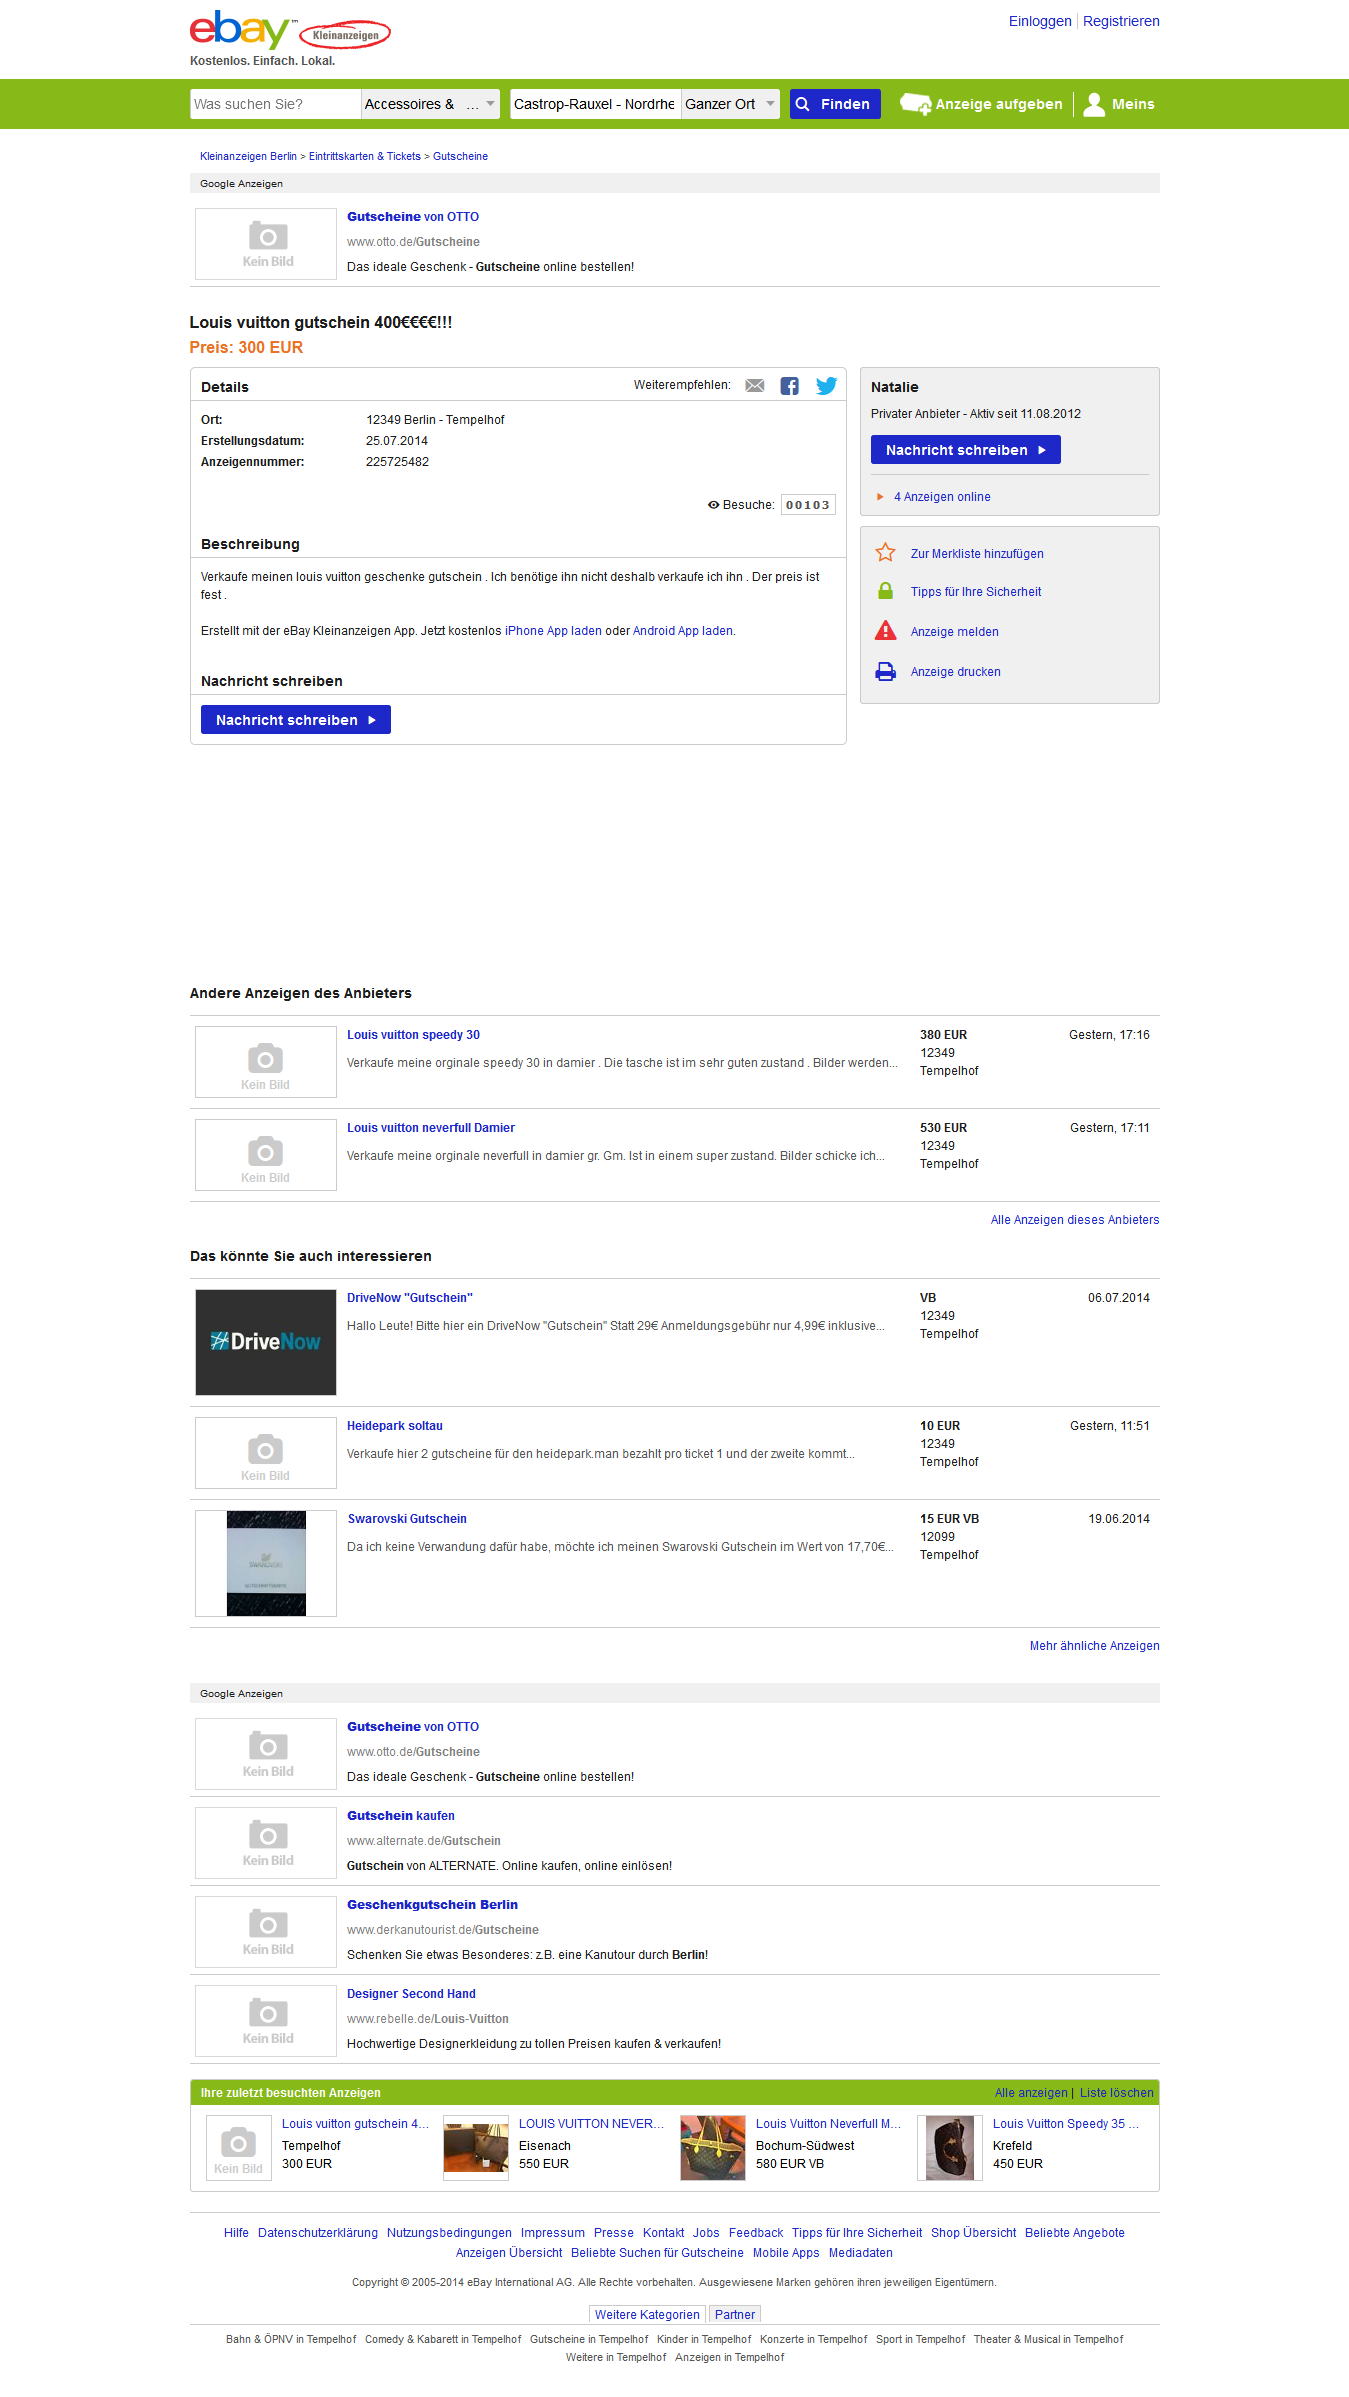Open Datenschutzerklärung footer link
The width and height of the screenshot is (1349, 2397).
pos(318,2233)
